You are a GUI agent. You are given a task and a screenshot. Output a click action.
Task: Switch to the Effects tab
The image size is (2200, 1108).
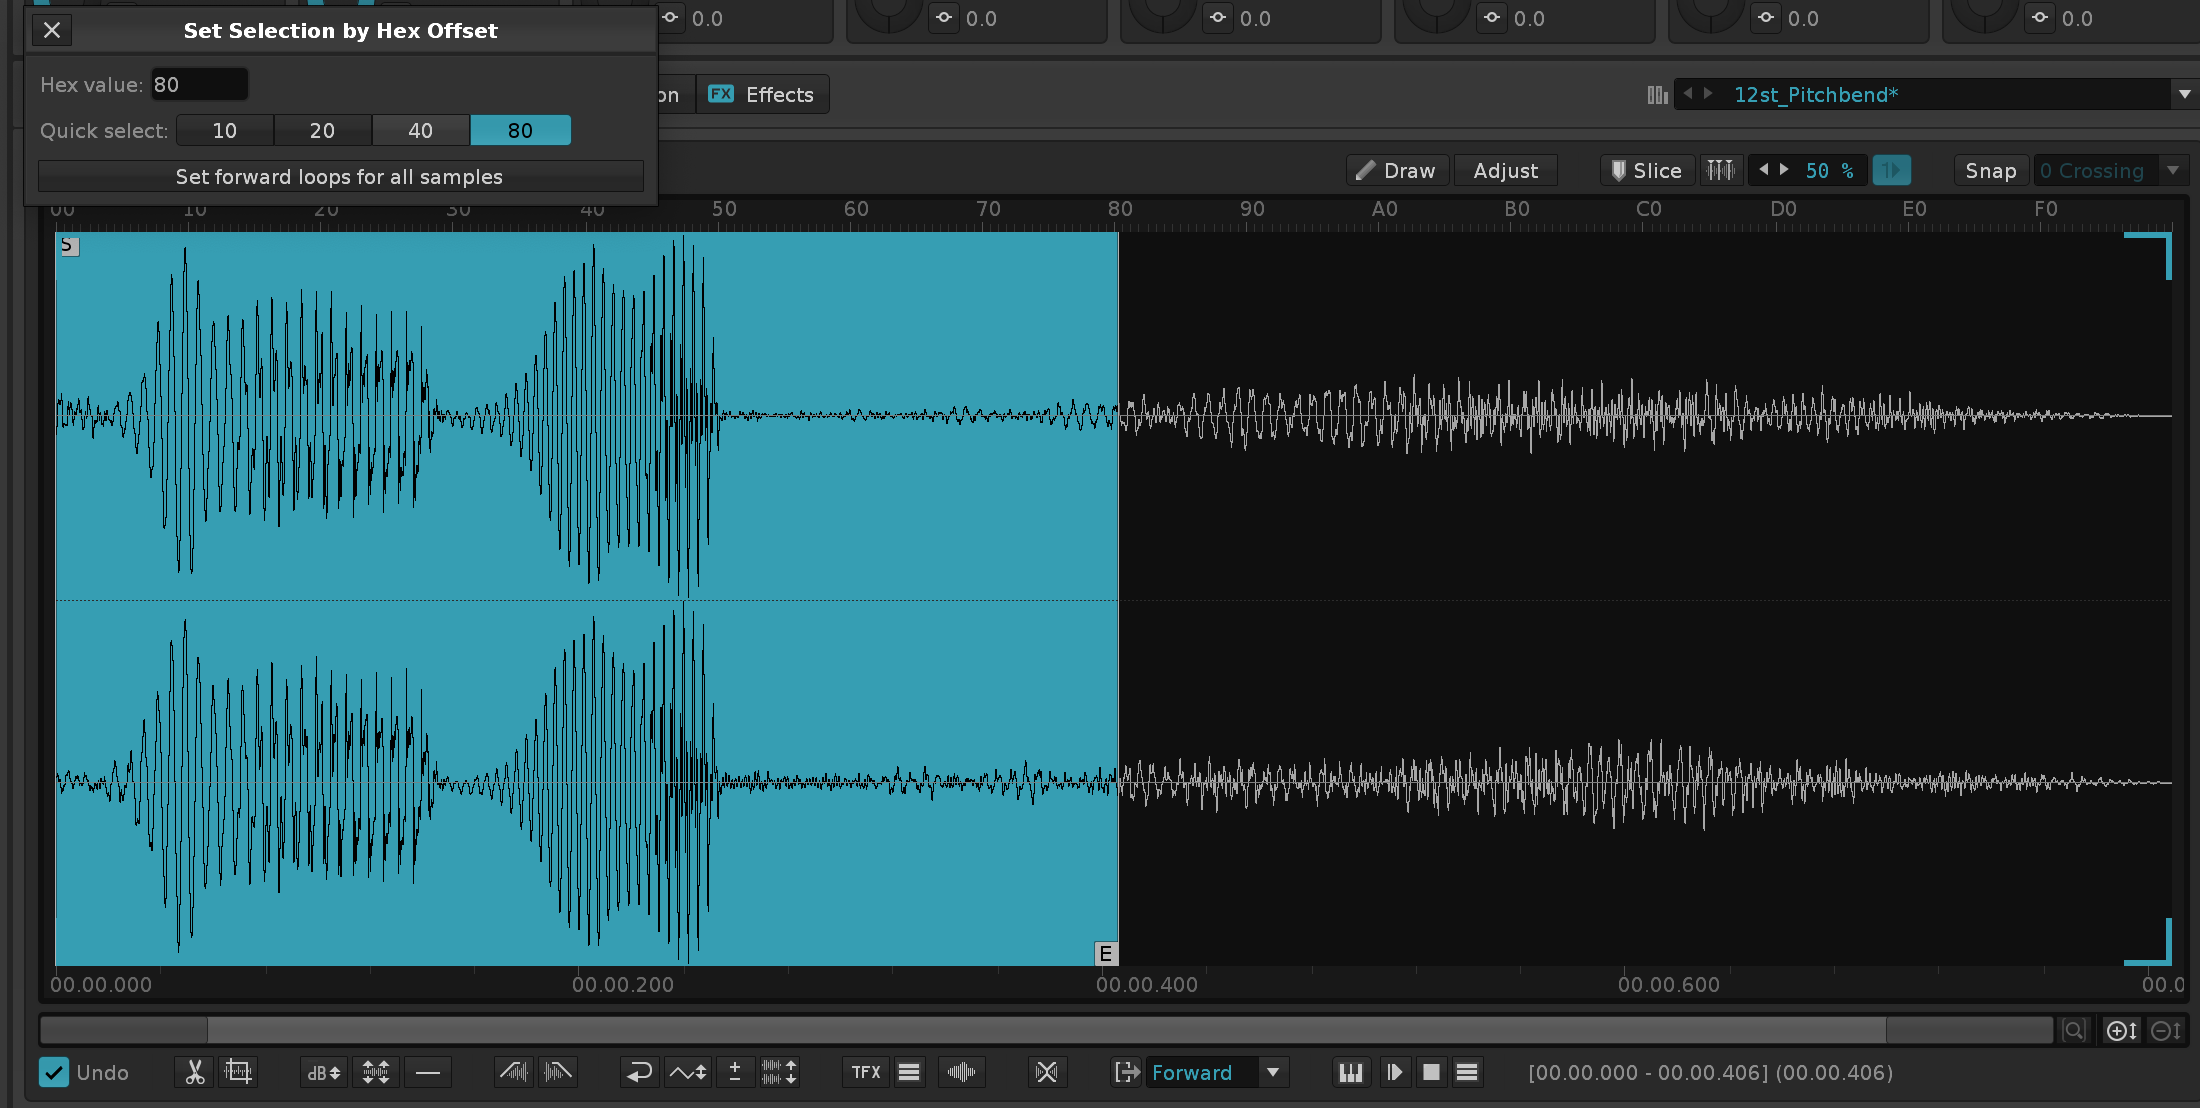click(762, 94)
